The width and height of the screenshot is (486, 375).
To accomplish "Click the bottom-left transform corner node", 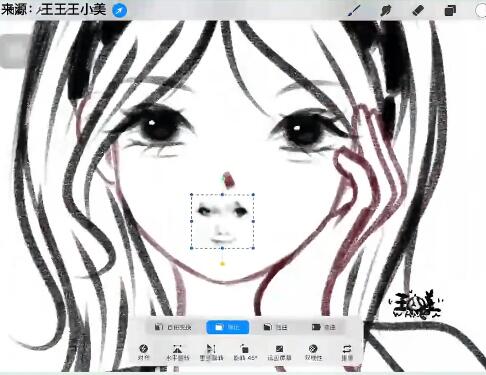I will (x=192, y=248).
